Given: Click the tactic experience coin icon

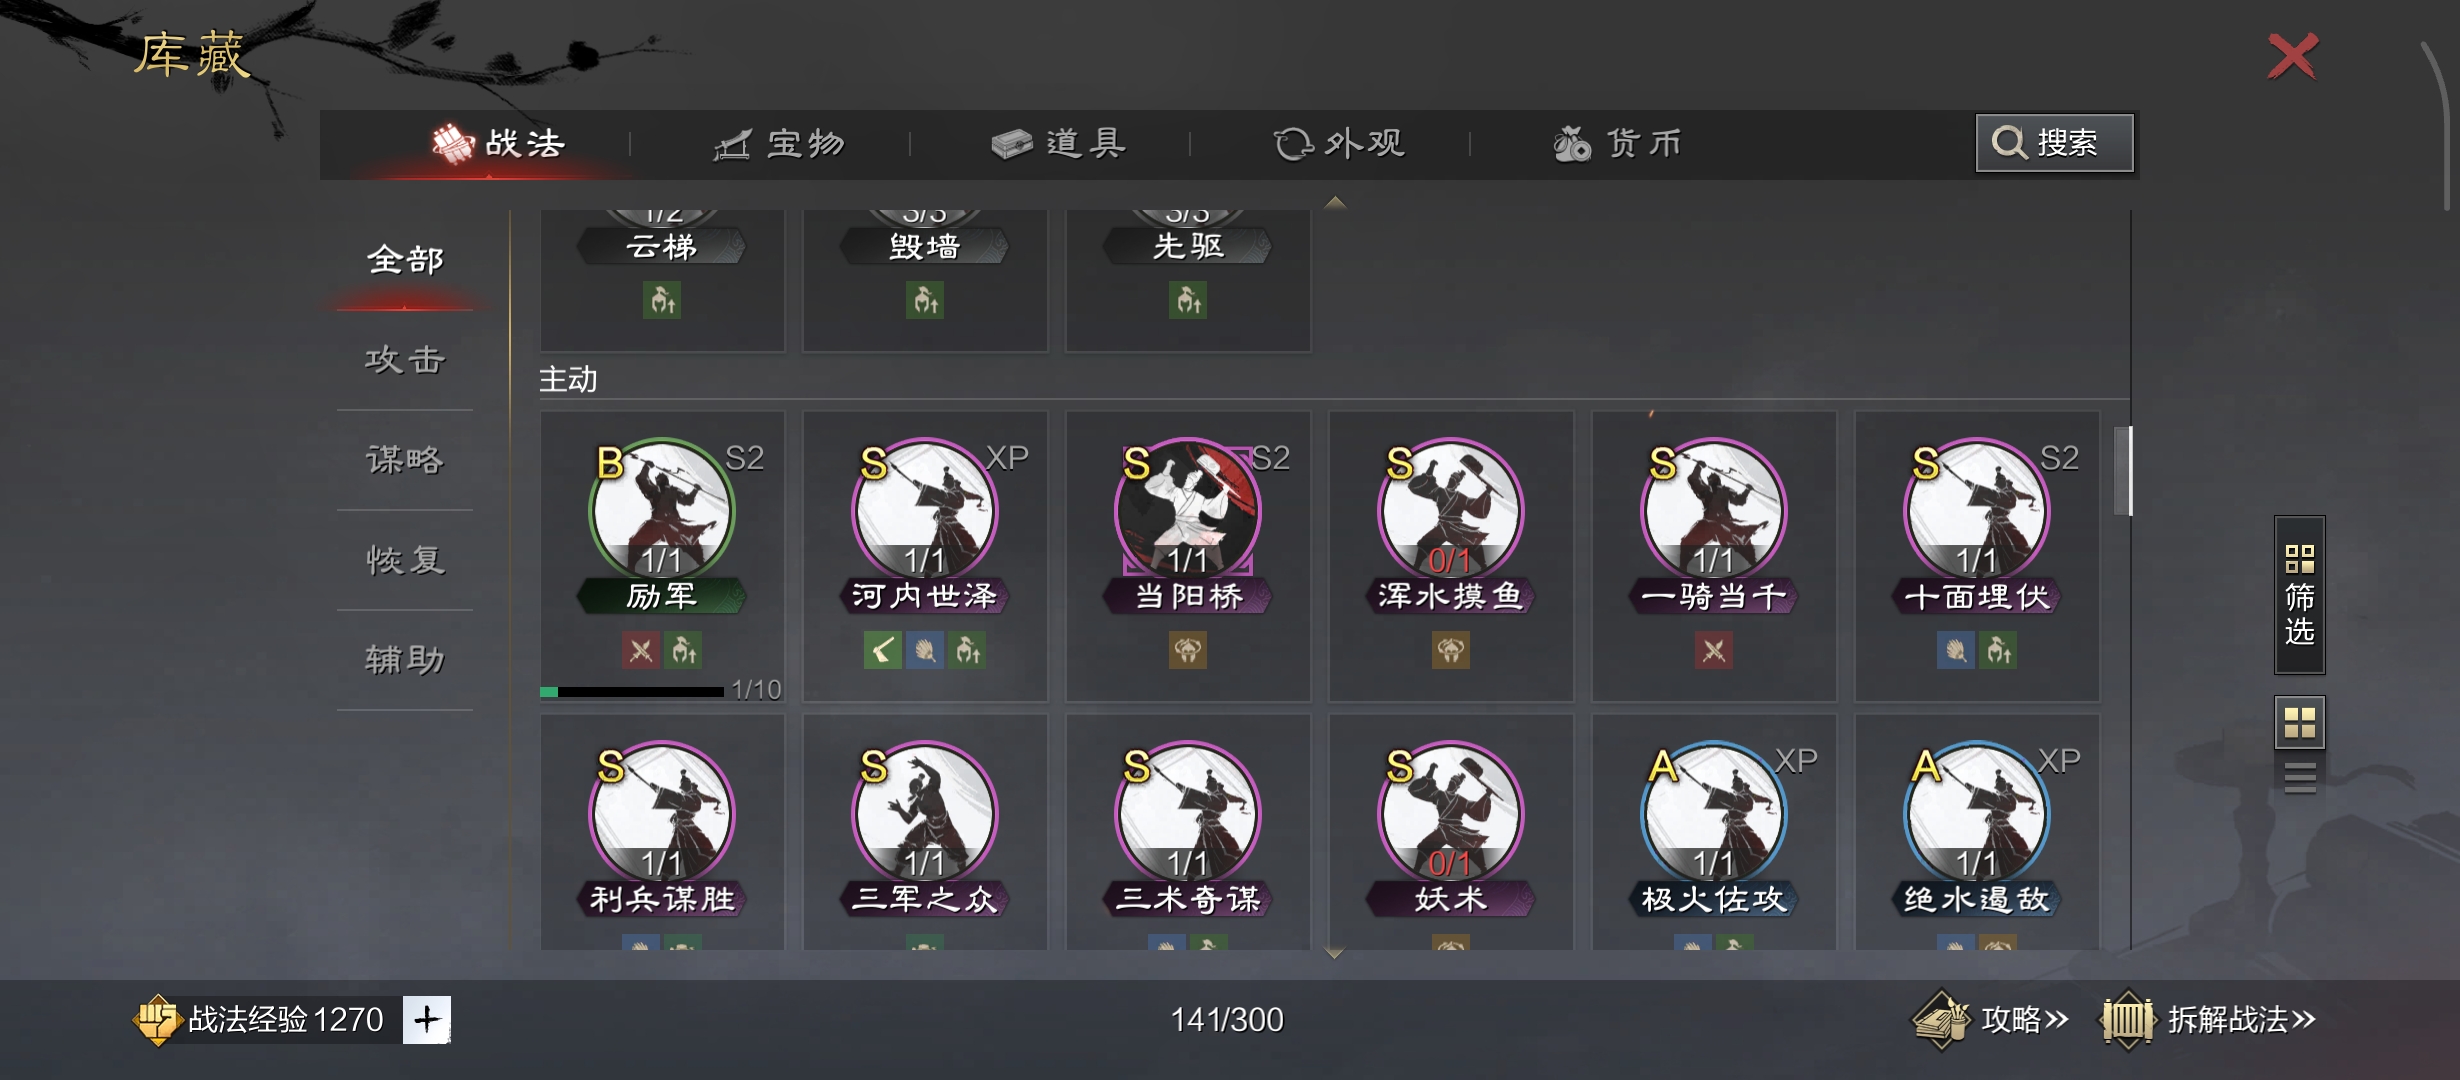Looking at the screenshot, I should pyautogui.click(x=156, y=1019).
